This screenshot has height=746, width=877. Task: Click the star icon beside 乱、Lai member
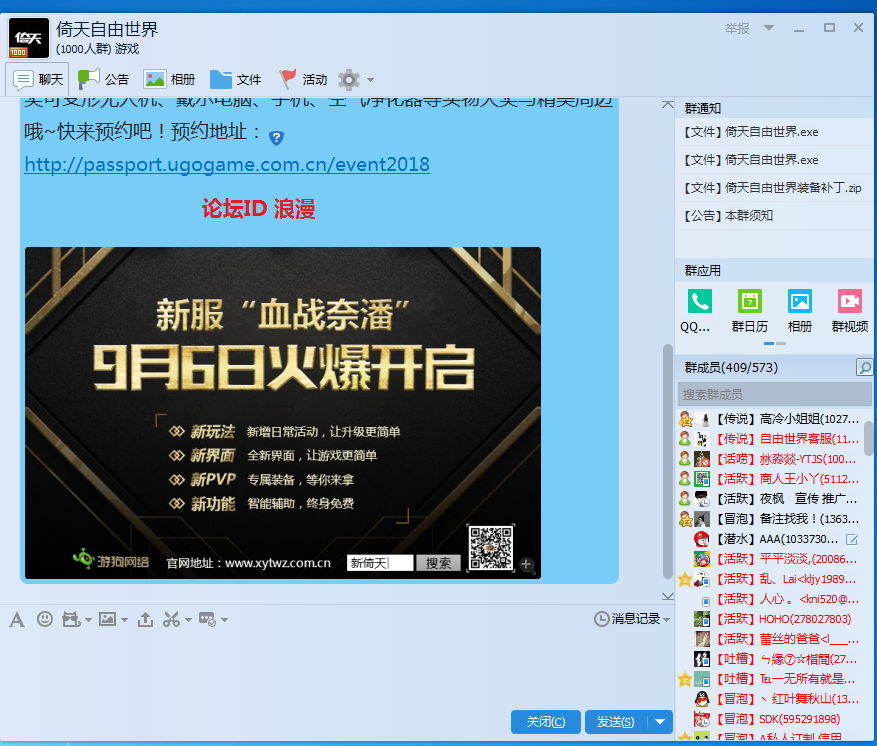coord(685,579)
